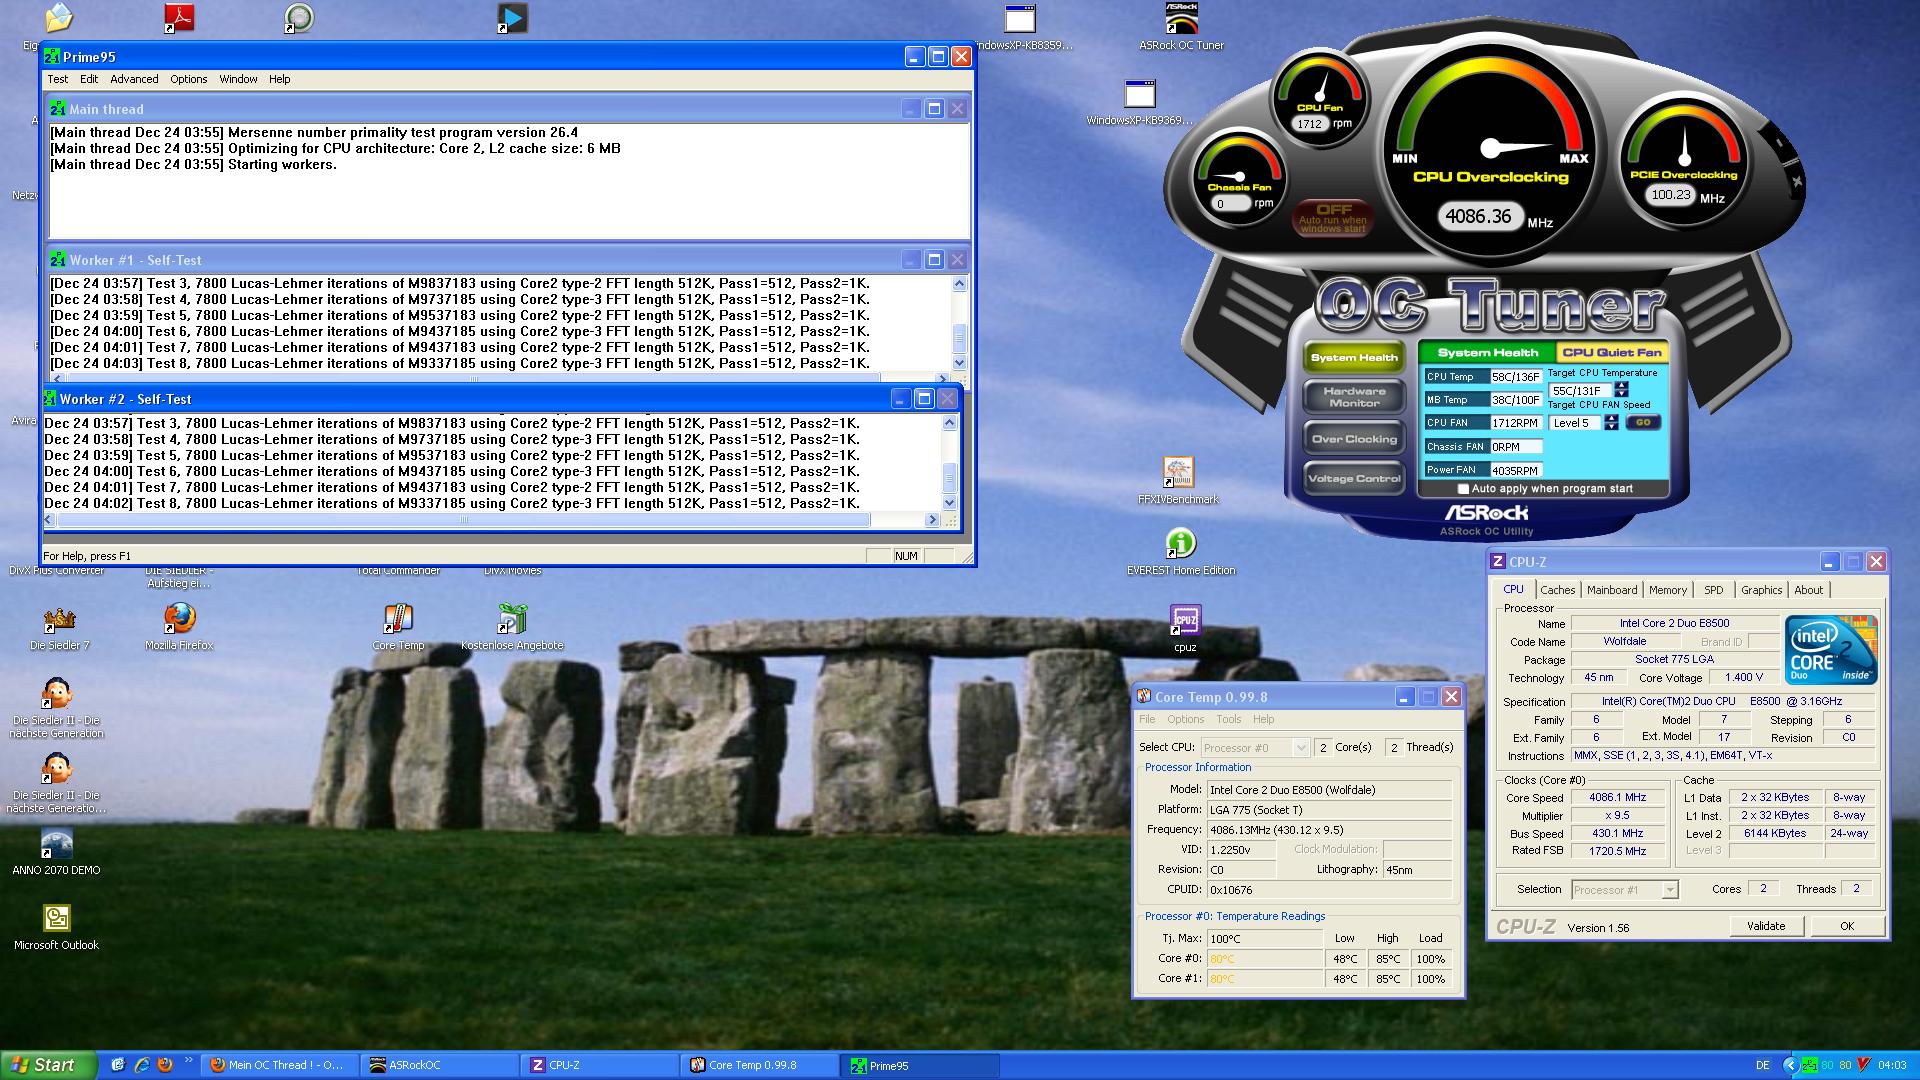The width and height of the screenshot is (1920, 1080).
Task: Open the Die Siedler 7 game icon
Action: click(x=59, y=620)
